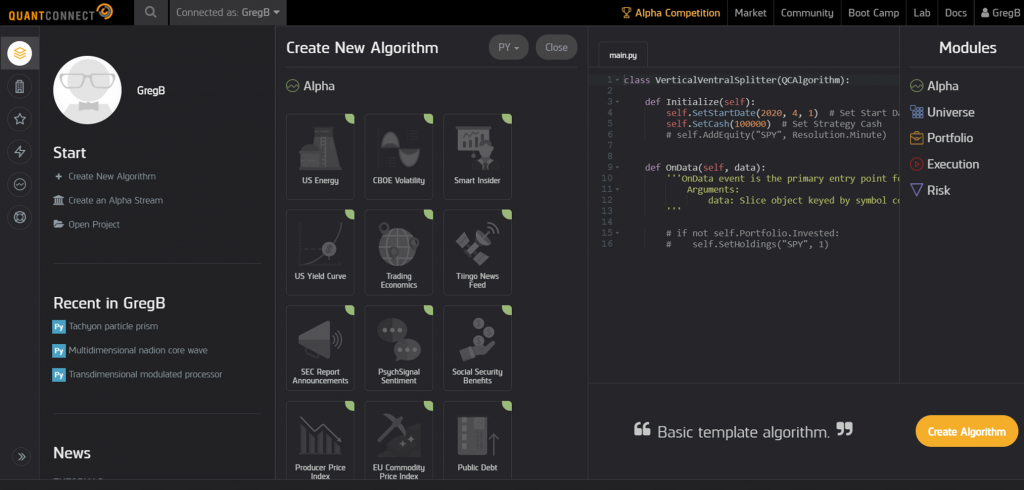Image resolution: width=1024 pixels, height=490 pixels.
Task: Click the 'def OnData(self, data):' code line
Action: [x=705, y=167]
